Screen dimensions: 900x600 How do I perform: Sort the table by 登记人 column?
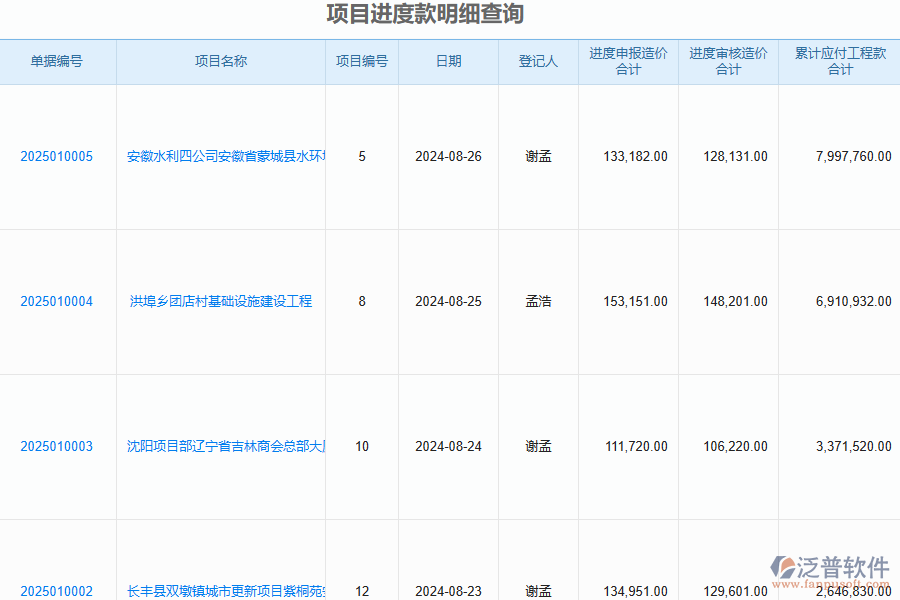click(x=538, y=61)
